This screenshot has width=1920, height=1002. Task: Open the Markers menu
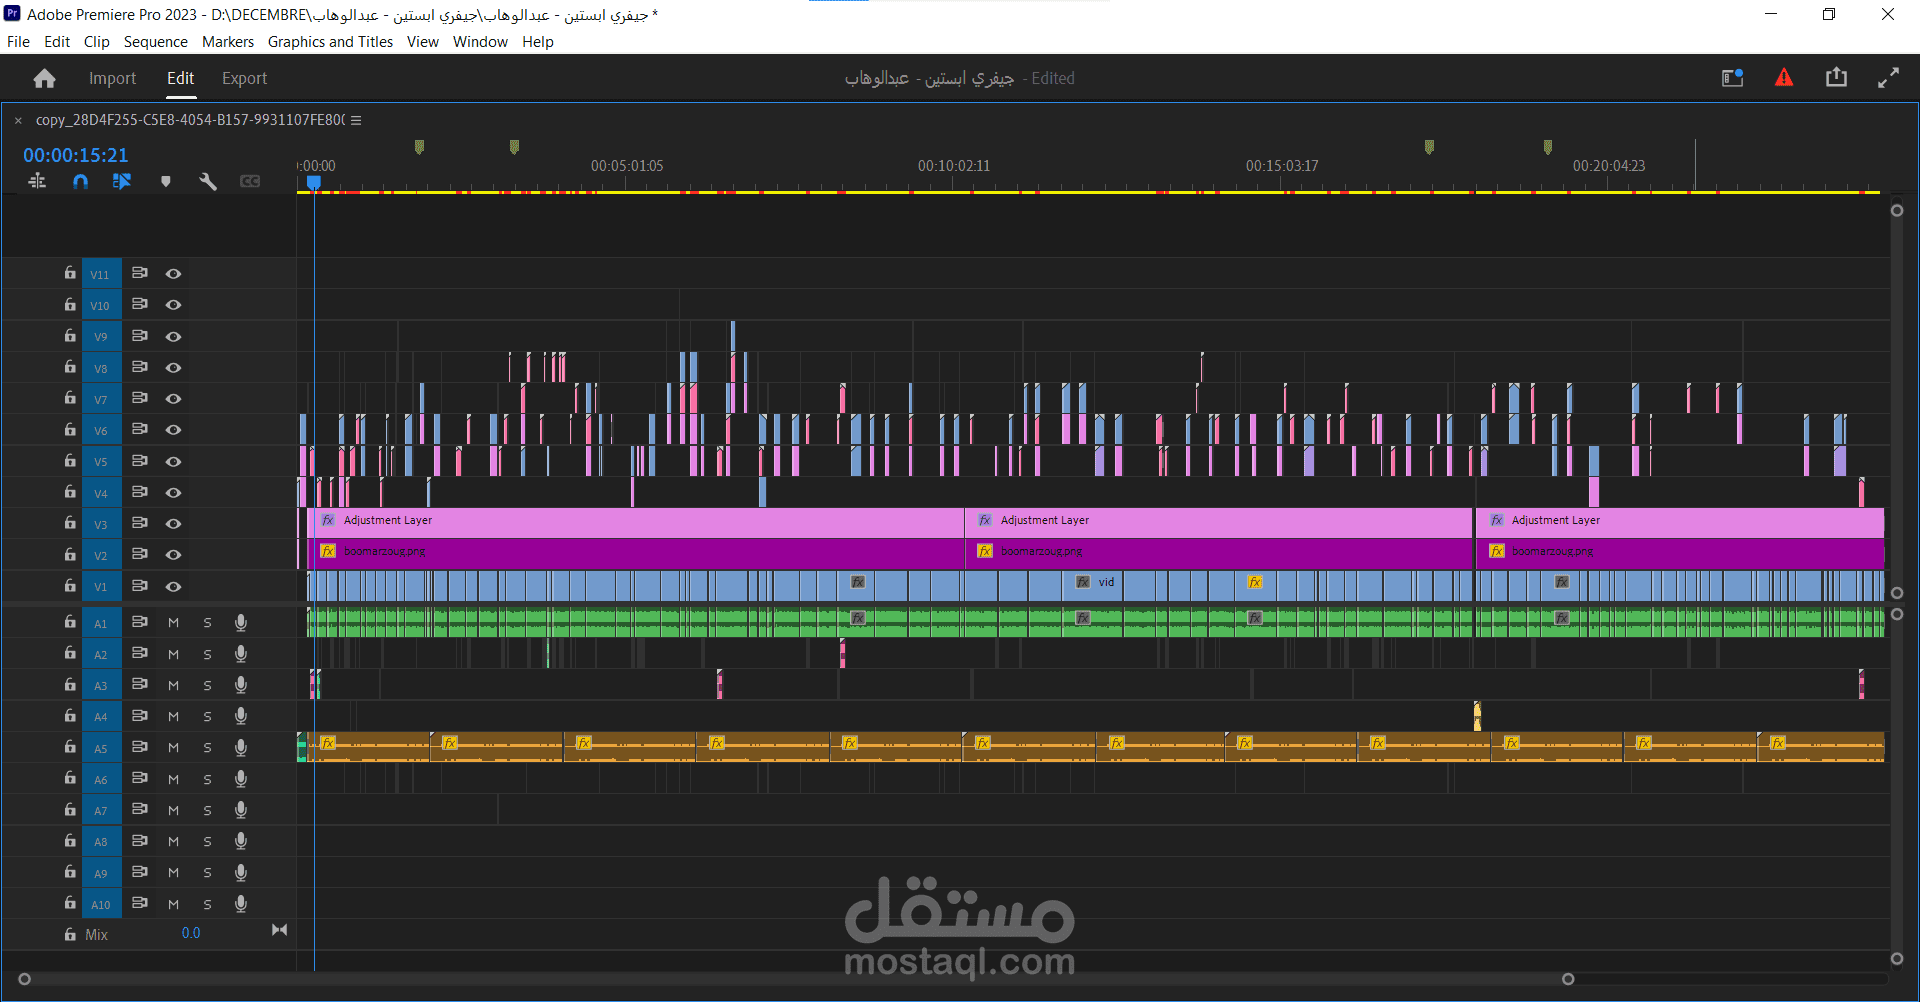228,42
